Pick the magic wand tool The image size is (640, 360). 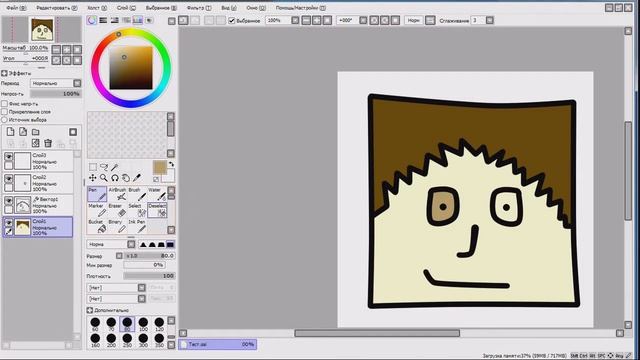(115, 167)
